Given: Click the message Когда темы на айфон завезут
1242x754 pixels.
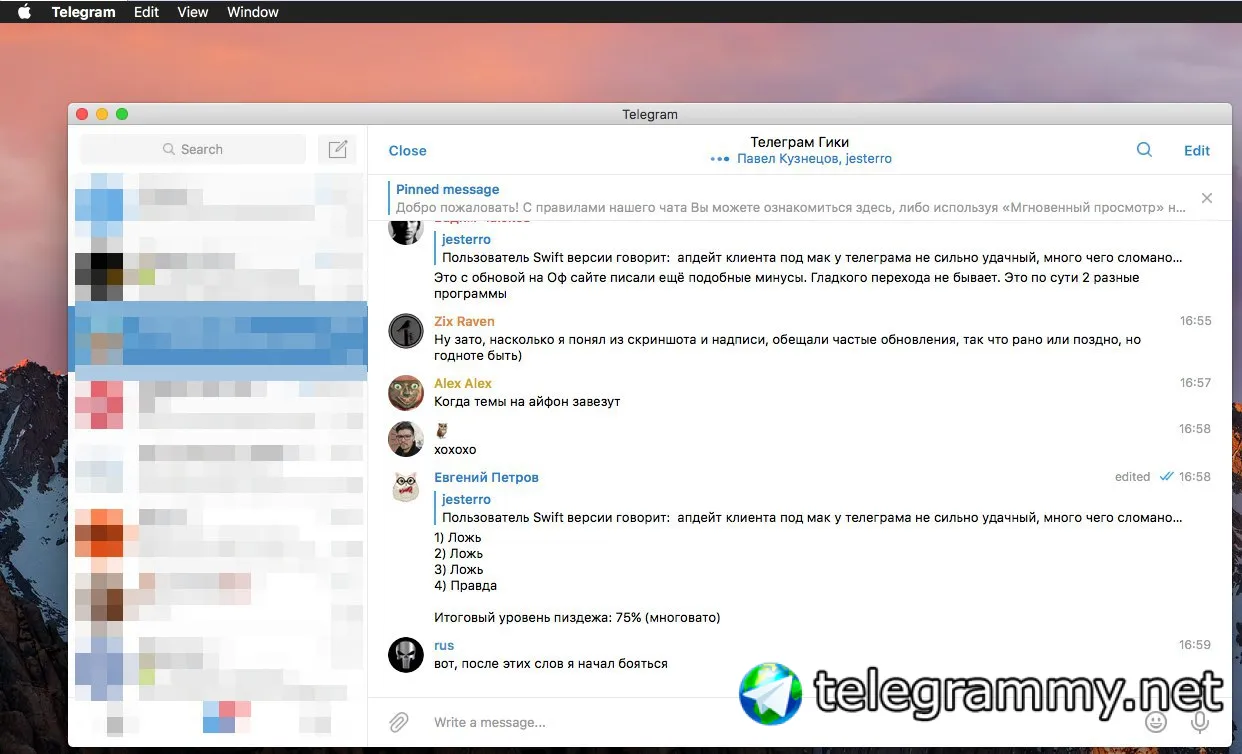Looking at the screenshot, I should click(x=527, y=401).
